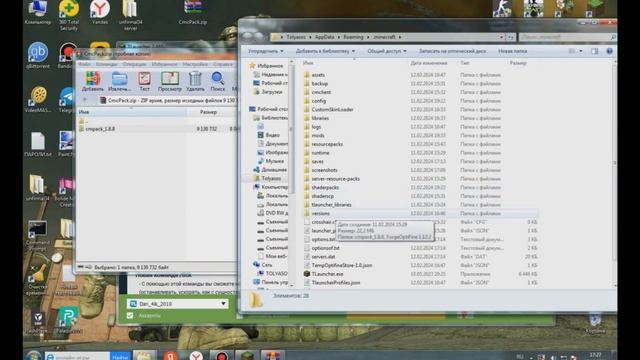Sort Explorer by Дата изменения column
The height and width of the screenshot is (360, 640).
429,63
